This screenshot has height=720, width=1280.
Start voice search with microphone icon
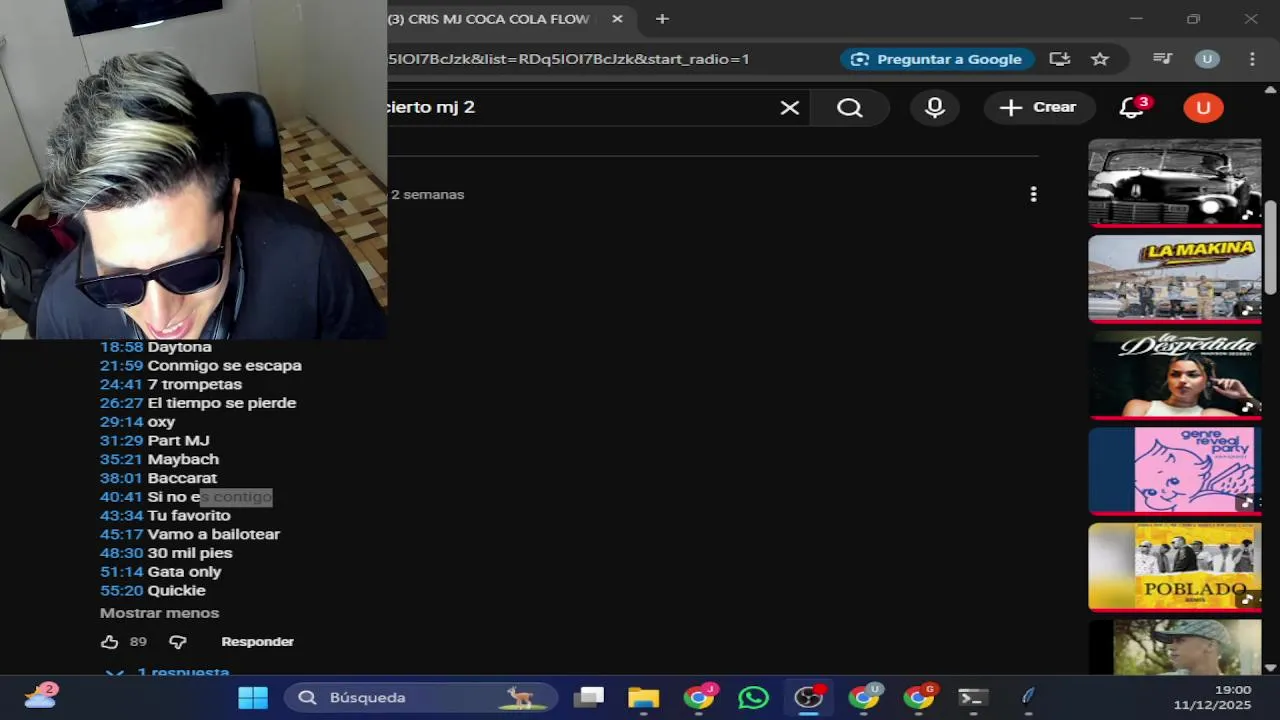click(935, 107)
